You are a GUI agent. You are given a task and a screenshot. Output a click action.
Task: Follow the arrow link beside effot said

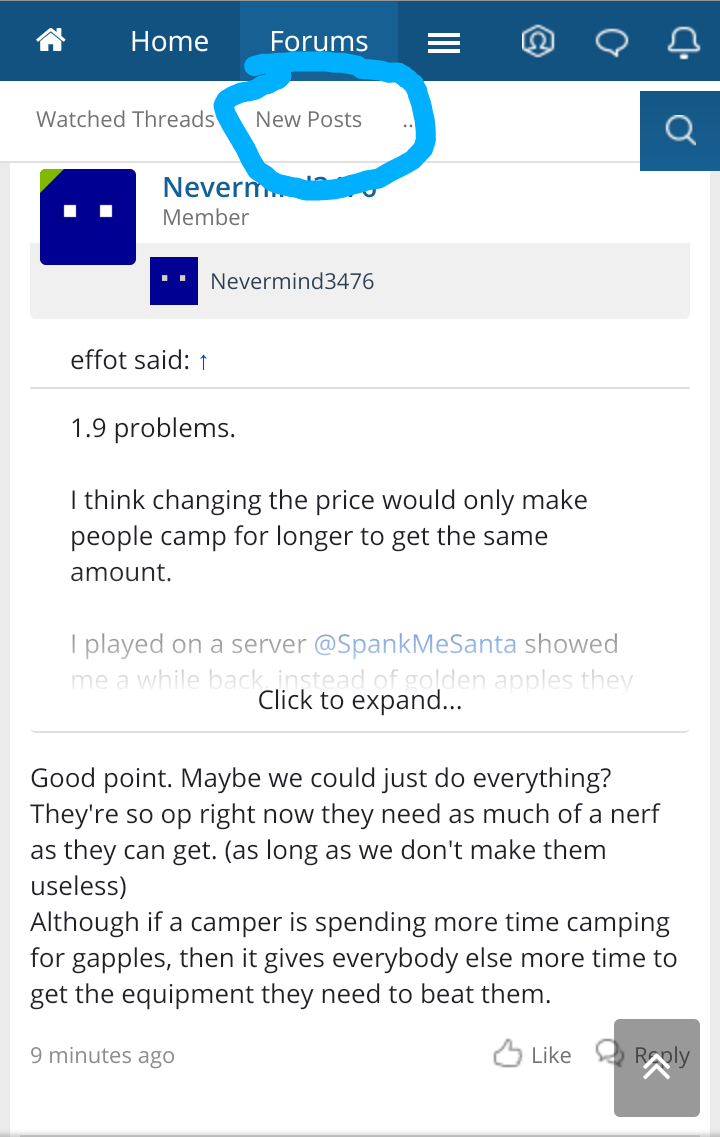coord(204,361)
